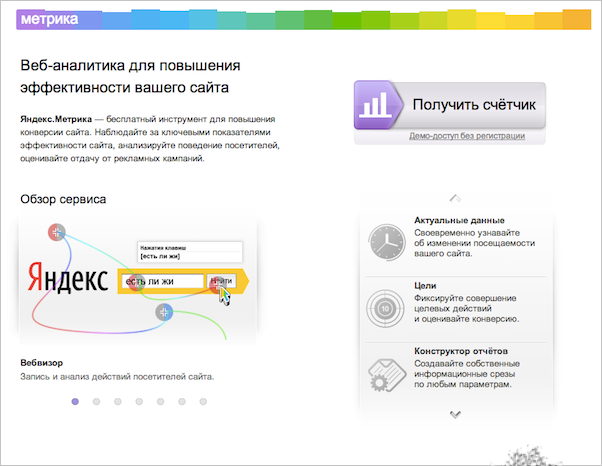Select Цели heading
Image resolution: width=602 pixels, height=466 pixels.
coord(425,286)
